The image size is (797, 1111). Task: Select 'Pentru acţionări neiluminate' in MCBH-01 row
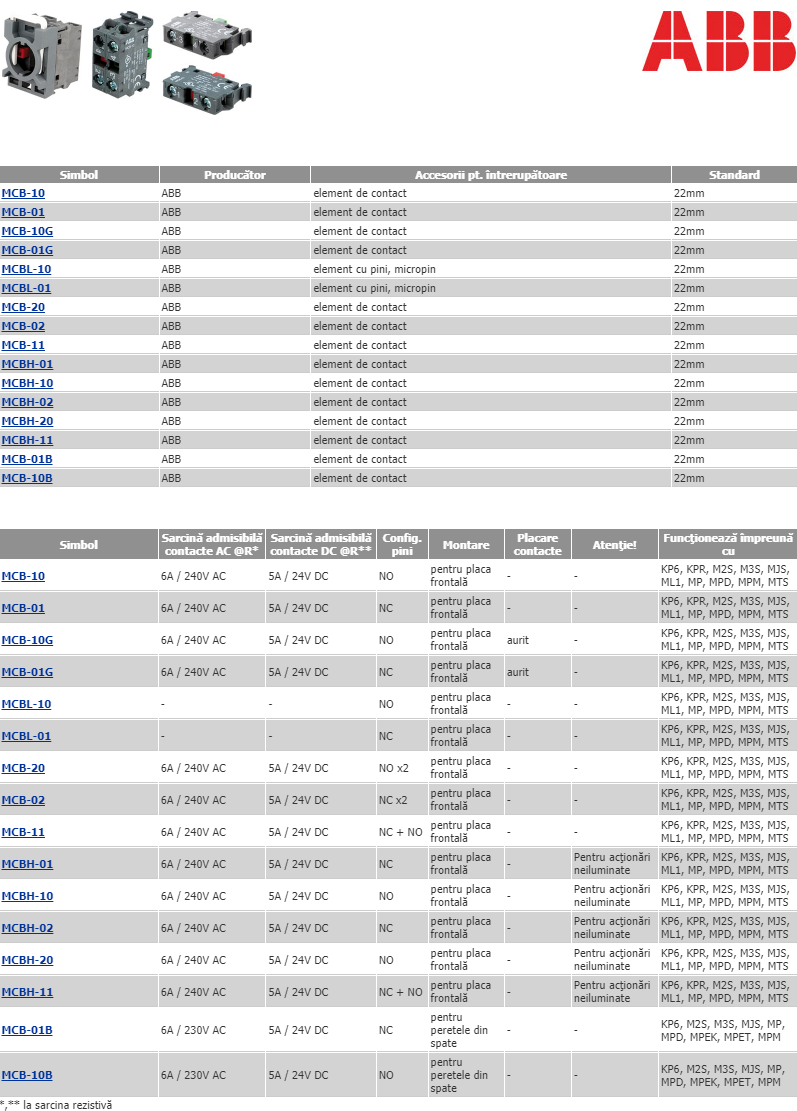[612, 864]
